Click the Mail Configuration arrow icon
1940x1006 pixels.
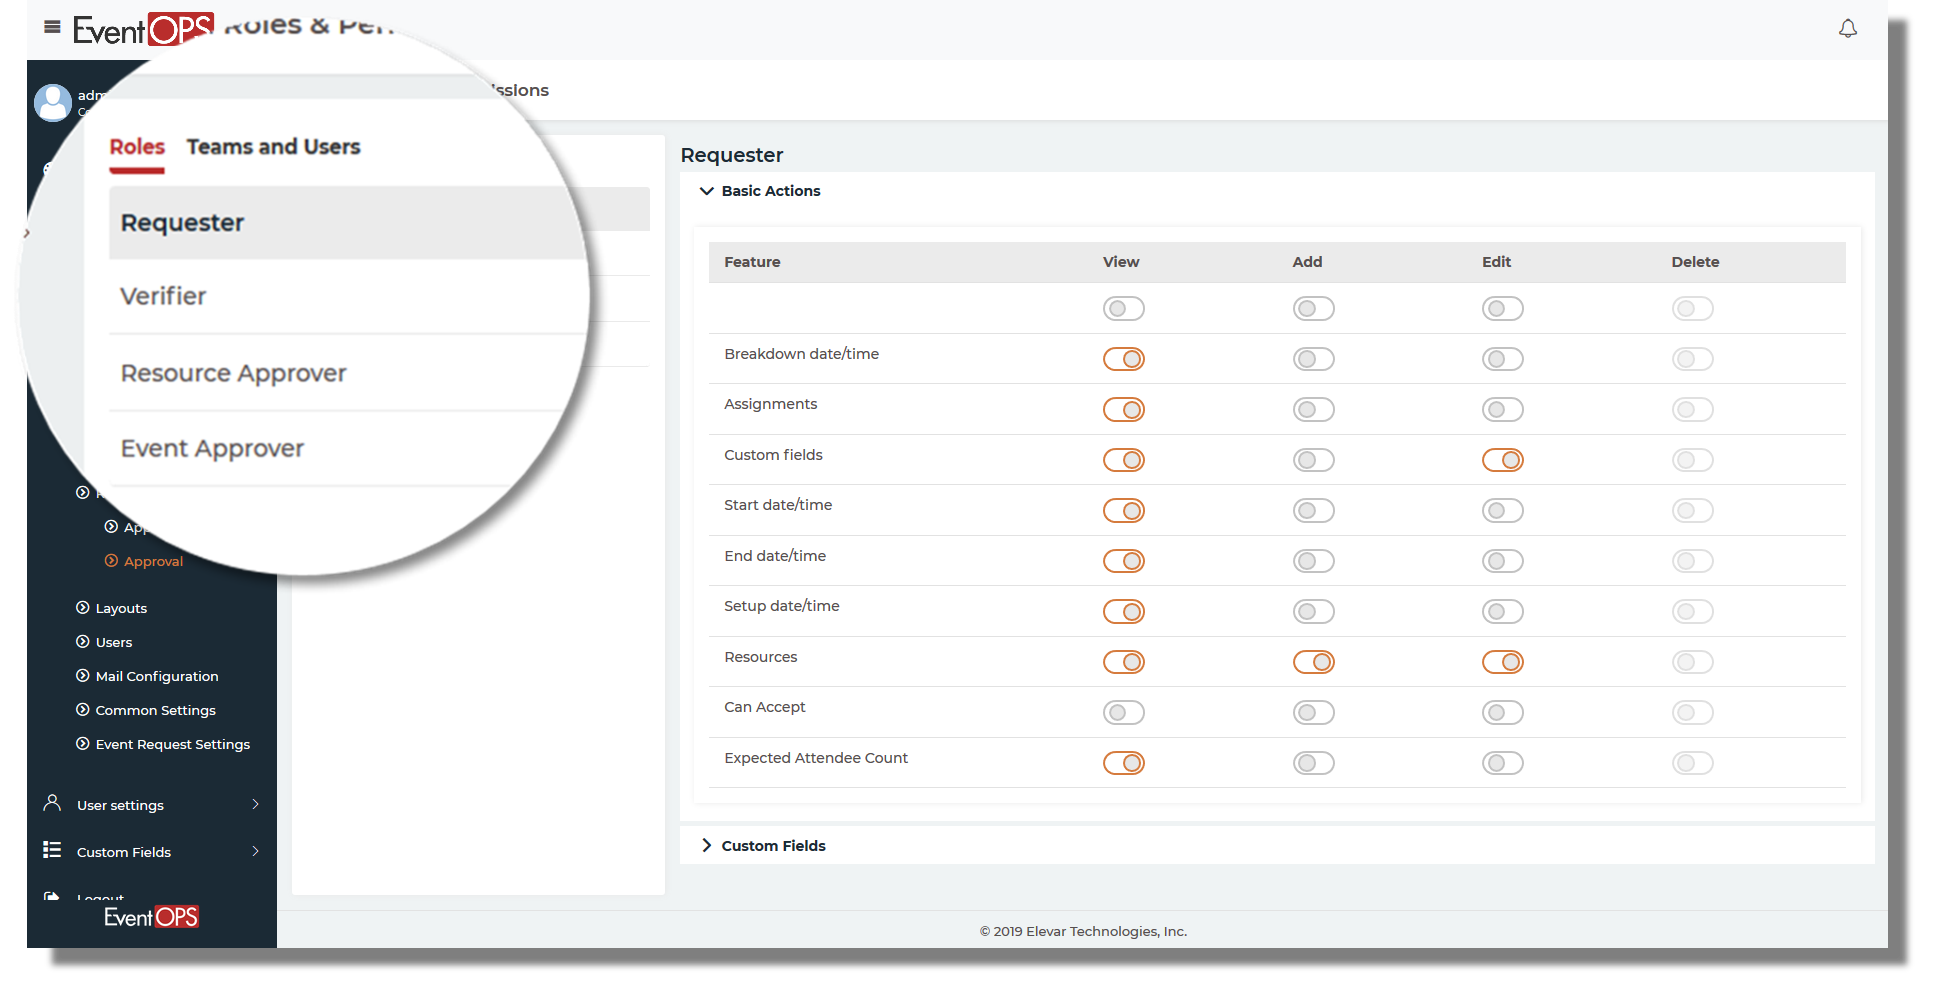(83, 676)
